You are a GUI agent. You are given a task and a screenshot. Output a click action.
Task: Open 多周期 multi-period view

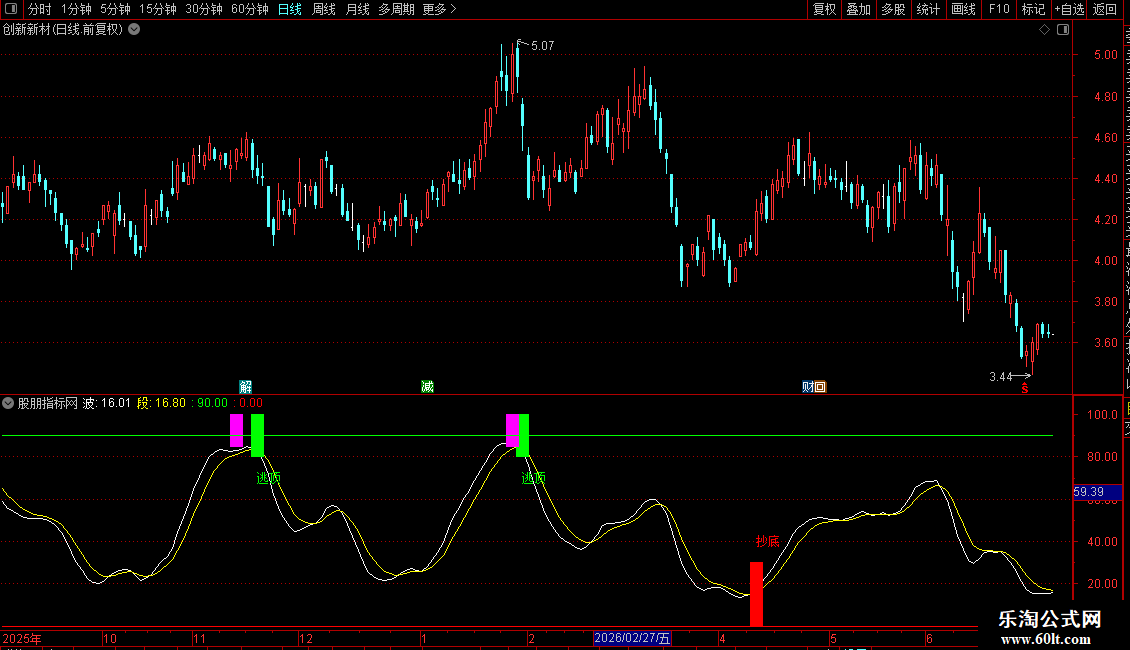pos(396,9)
